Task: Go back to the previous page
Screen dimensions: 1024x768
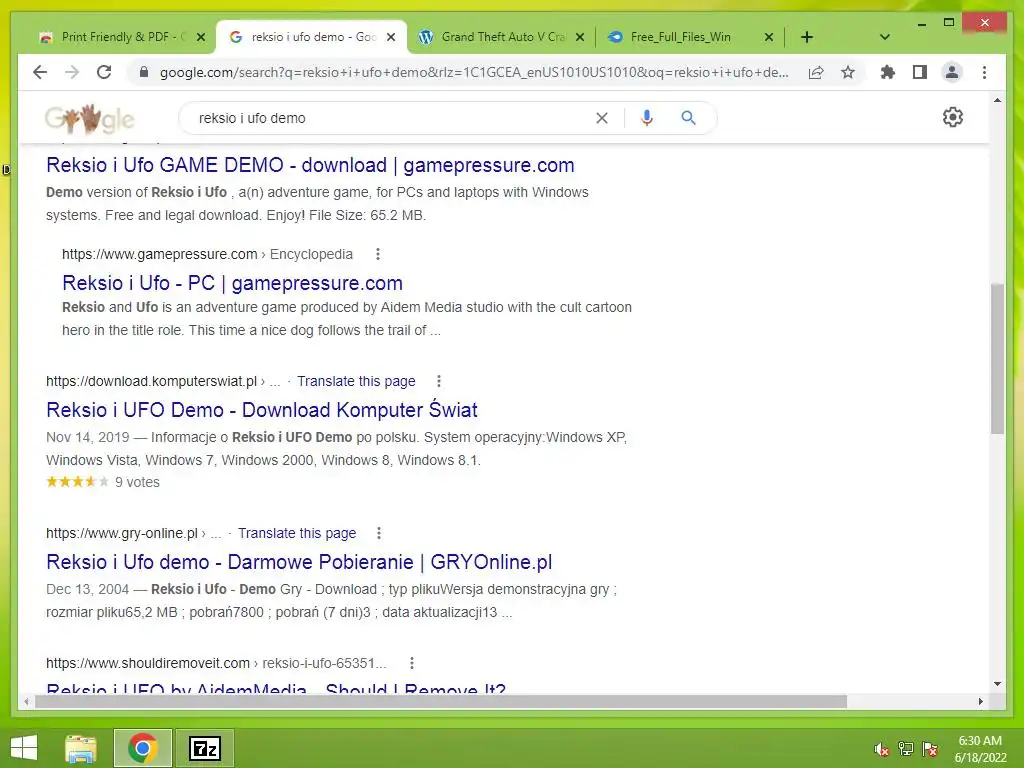Action: [x=40, y=72]
